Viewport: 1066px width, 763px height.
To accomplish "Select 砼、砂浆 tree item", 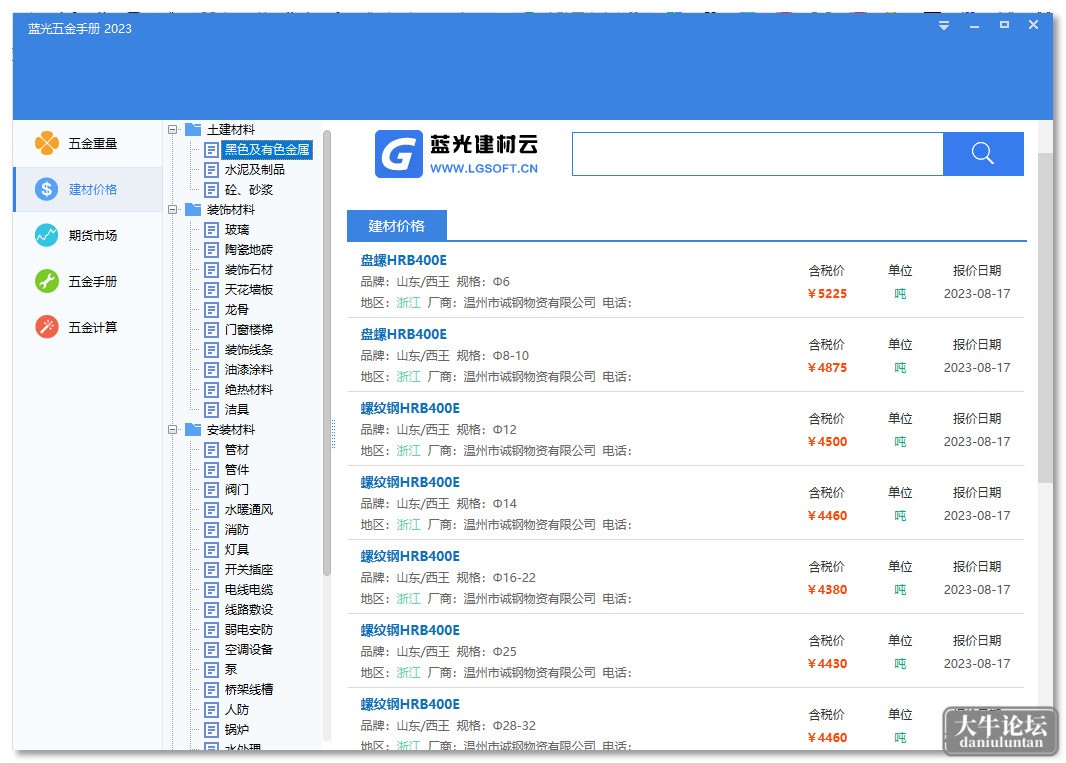I will point(249,190).
